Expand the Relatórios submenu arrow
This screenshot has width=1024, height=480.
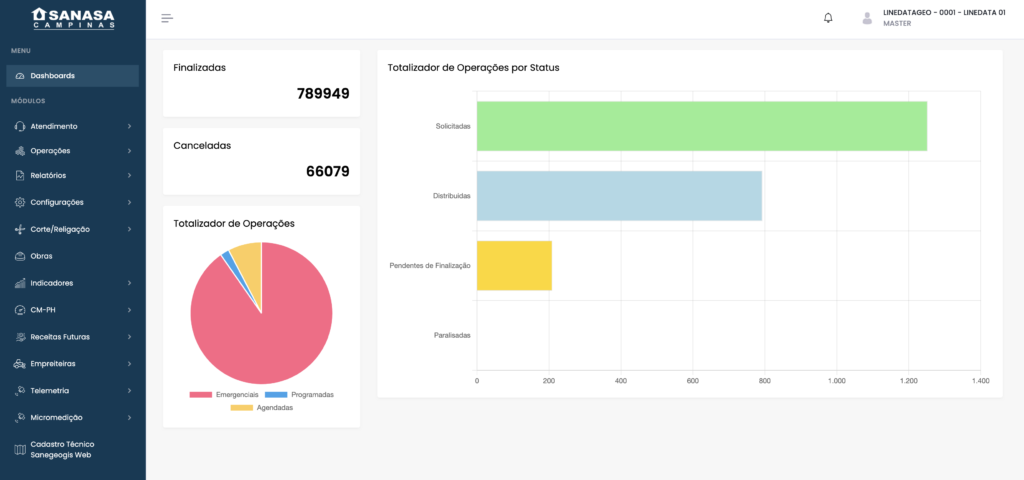[129, 176]
